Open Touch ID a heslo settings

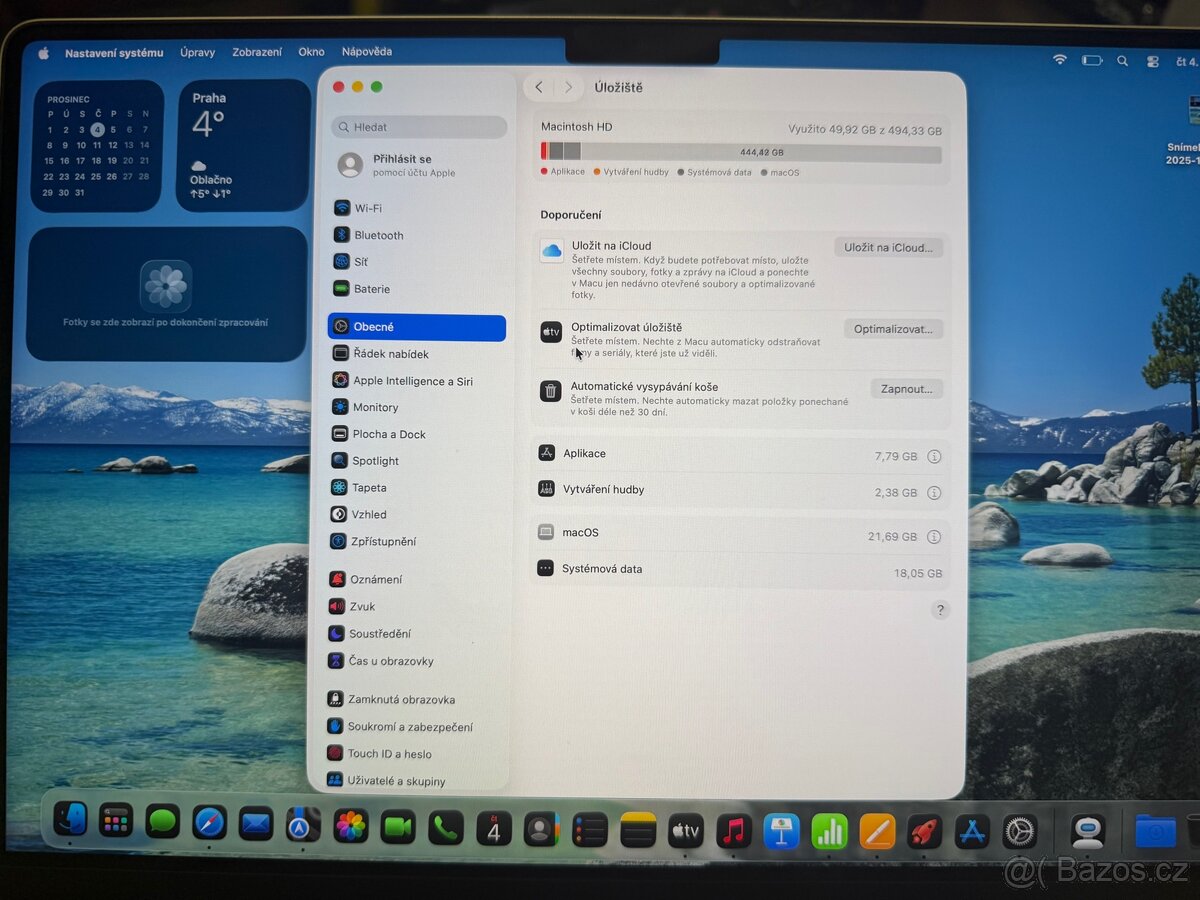click(x=390, y=753)
